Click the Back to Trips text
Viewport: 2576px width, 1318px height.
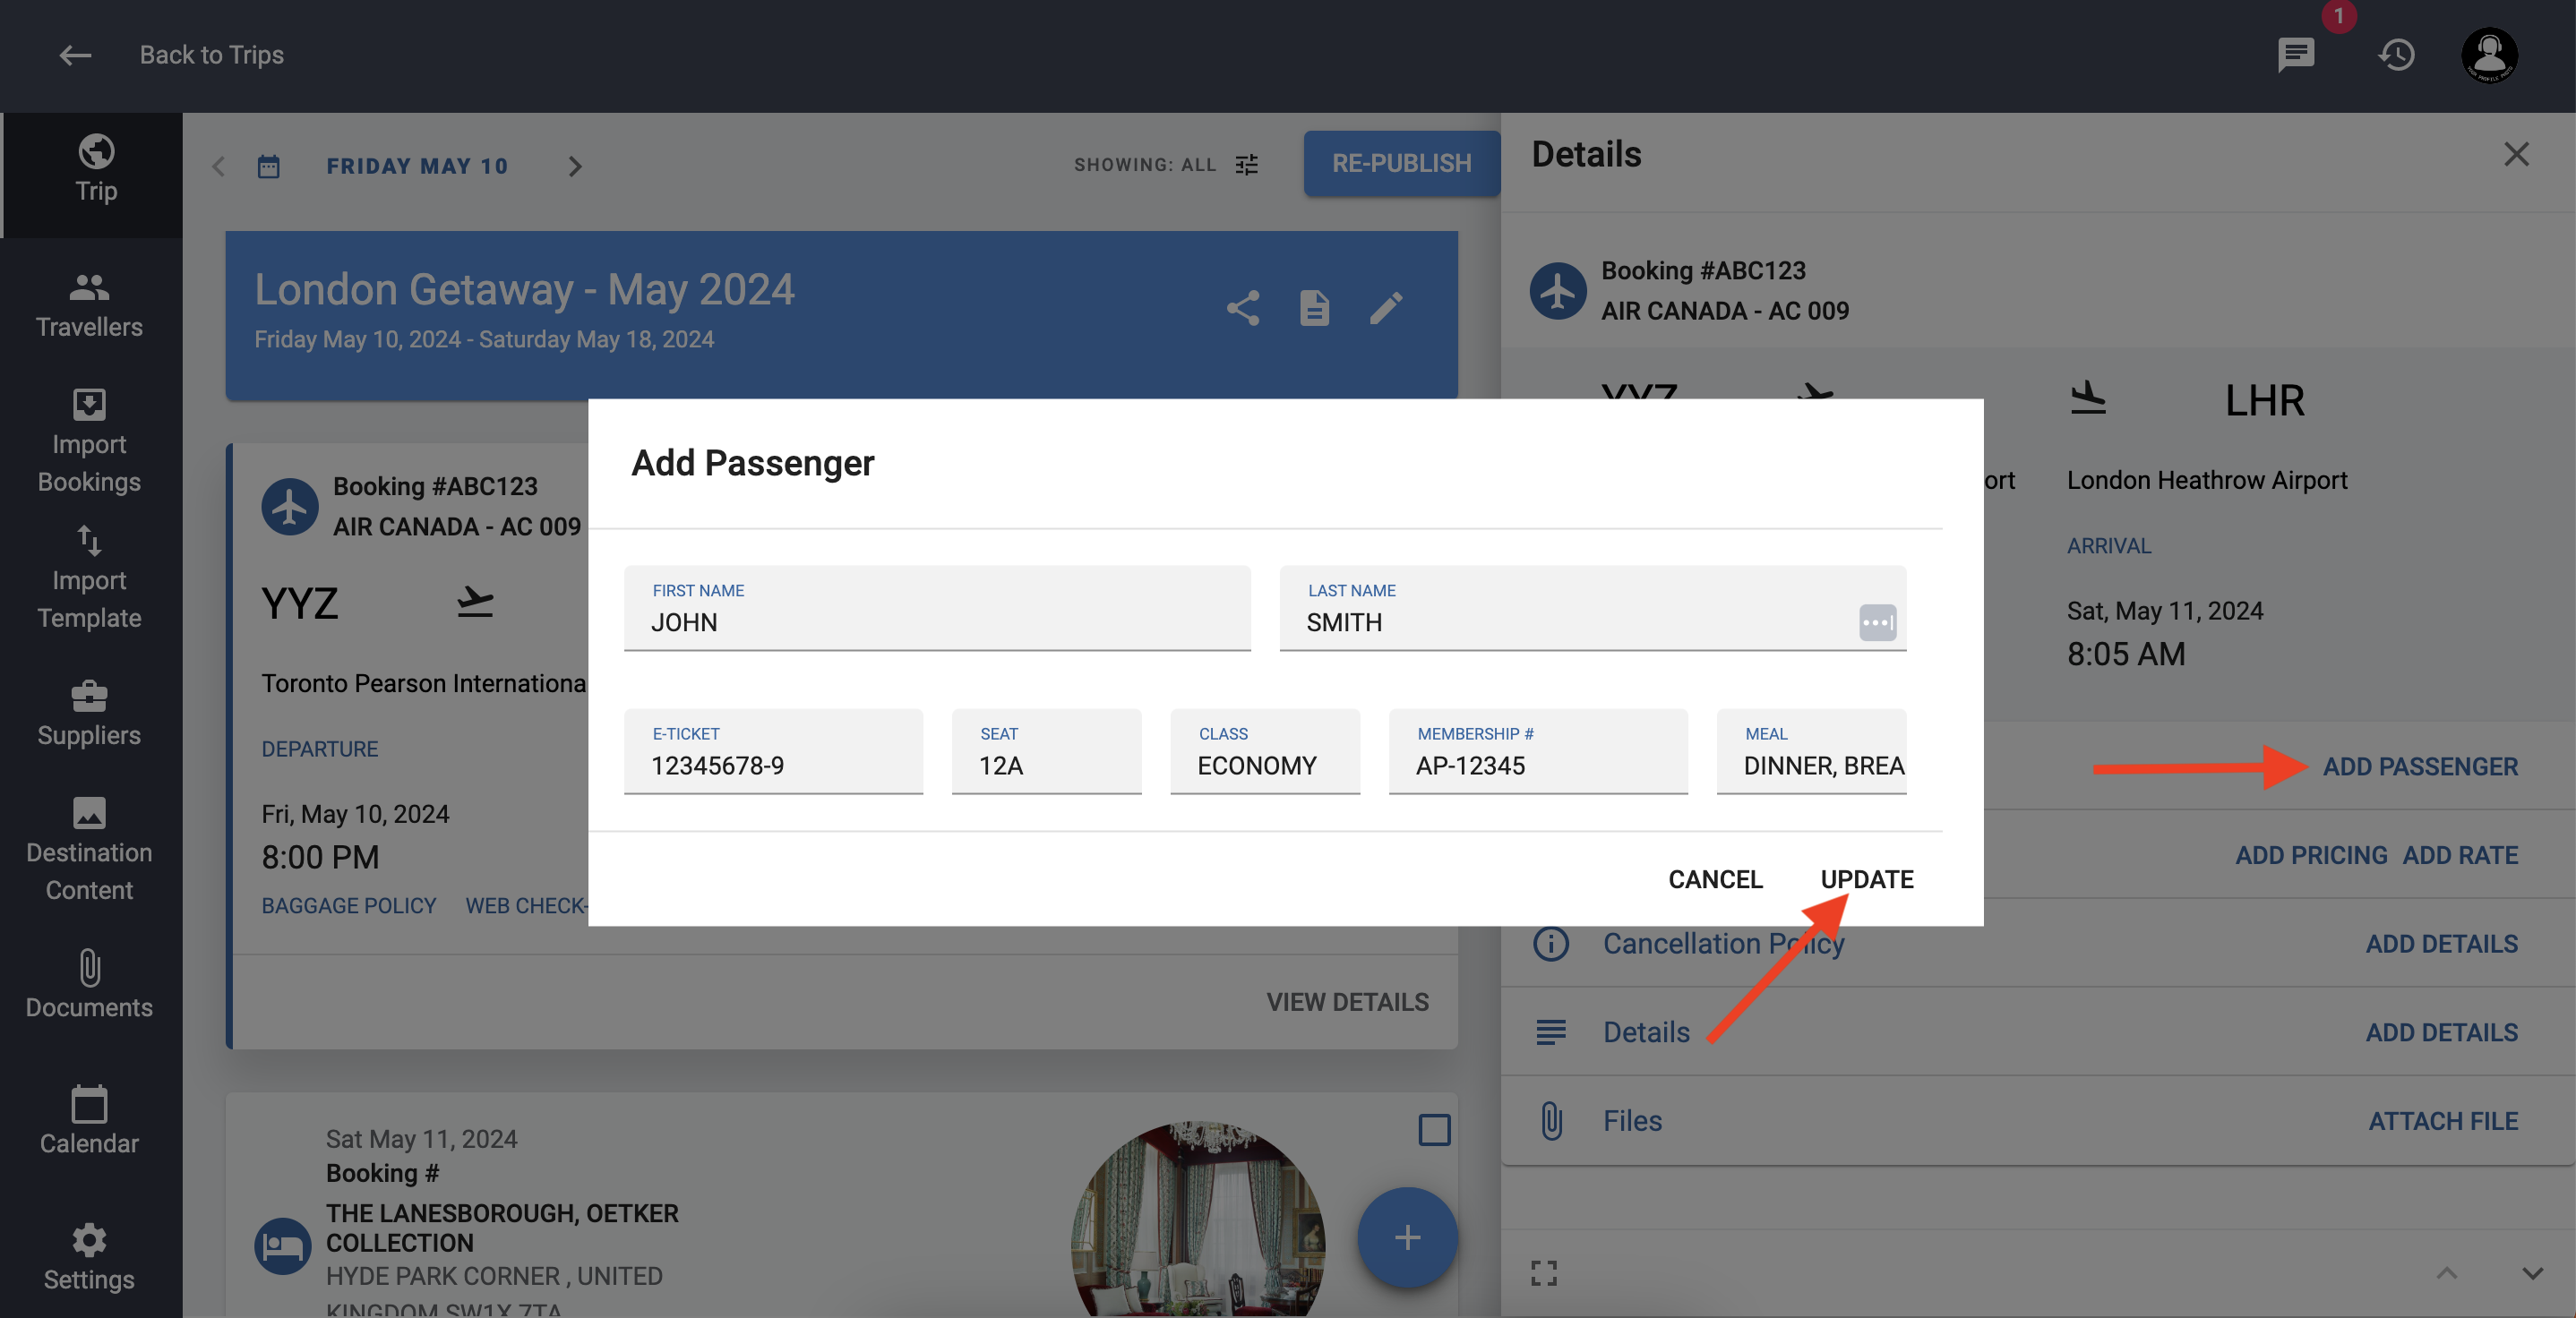pos(211,55)
